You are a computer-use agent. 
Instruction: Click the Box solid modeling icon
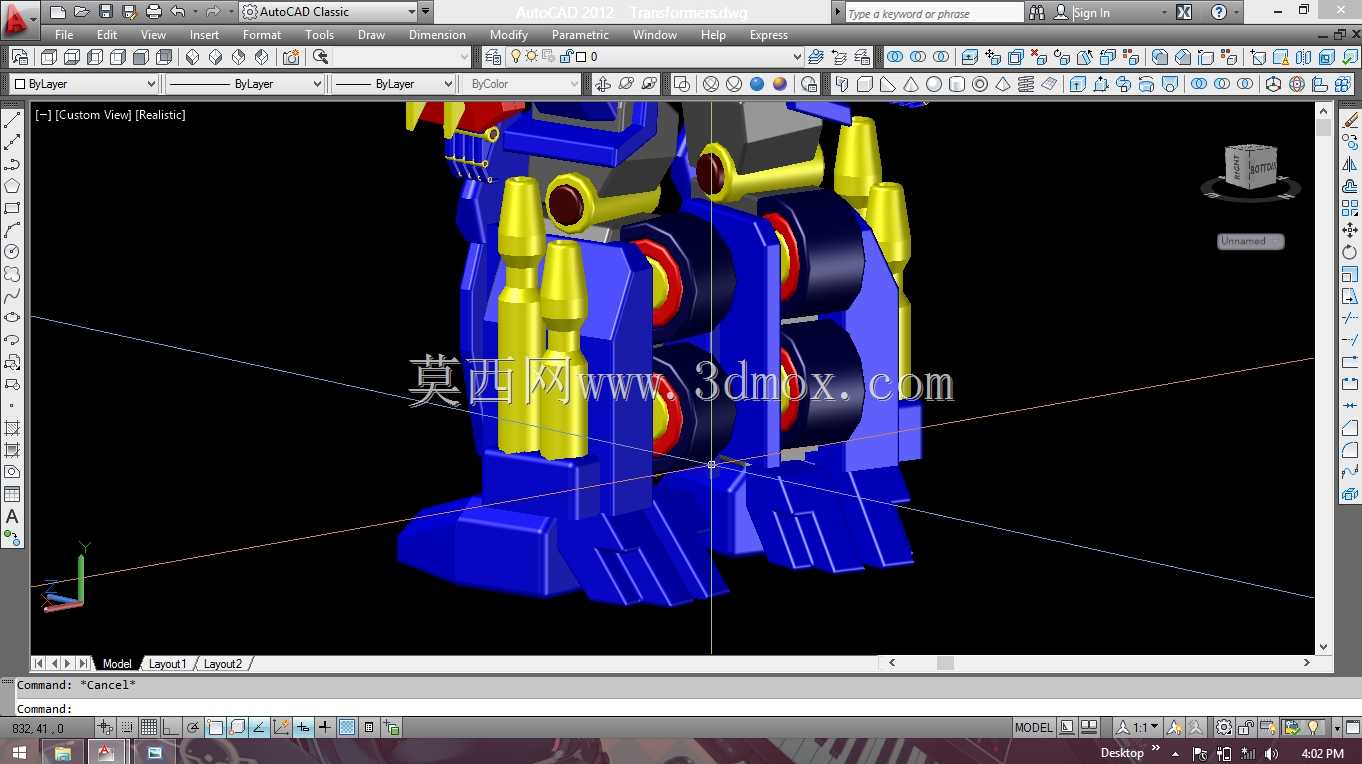865,84
